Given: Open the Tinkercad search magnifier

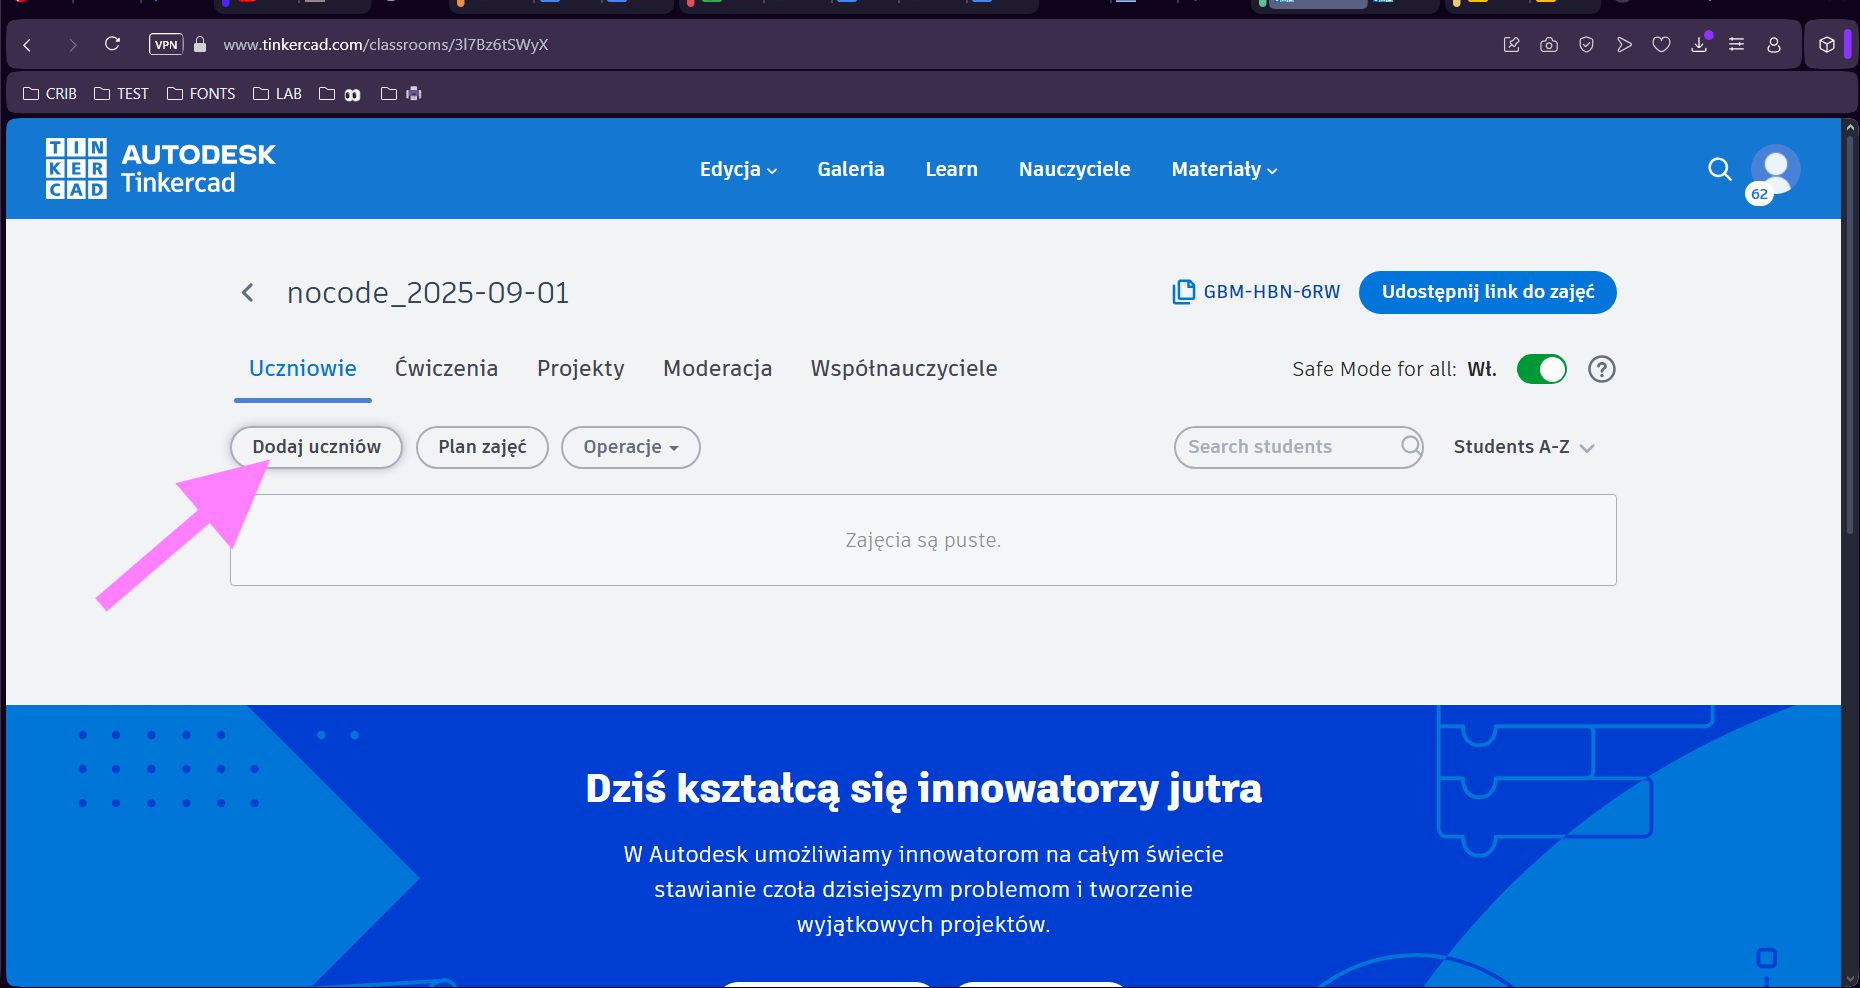Looking at the screenshot, I should pyautogui.click(x=1720, y=169).
